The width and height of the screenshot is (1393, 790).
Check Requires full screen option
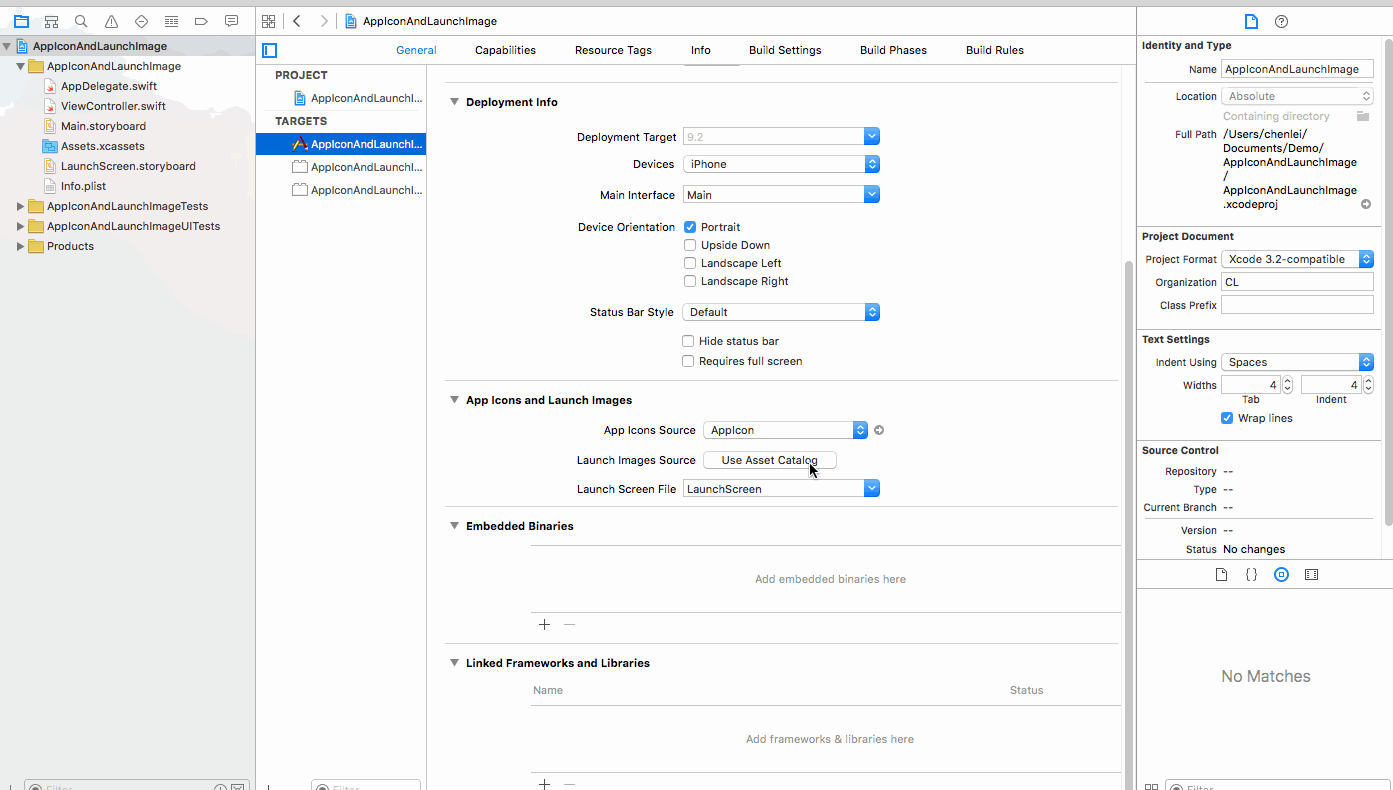(688, 361)
